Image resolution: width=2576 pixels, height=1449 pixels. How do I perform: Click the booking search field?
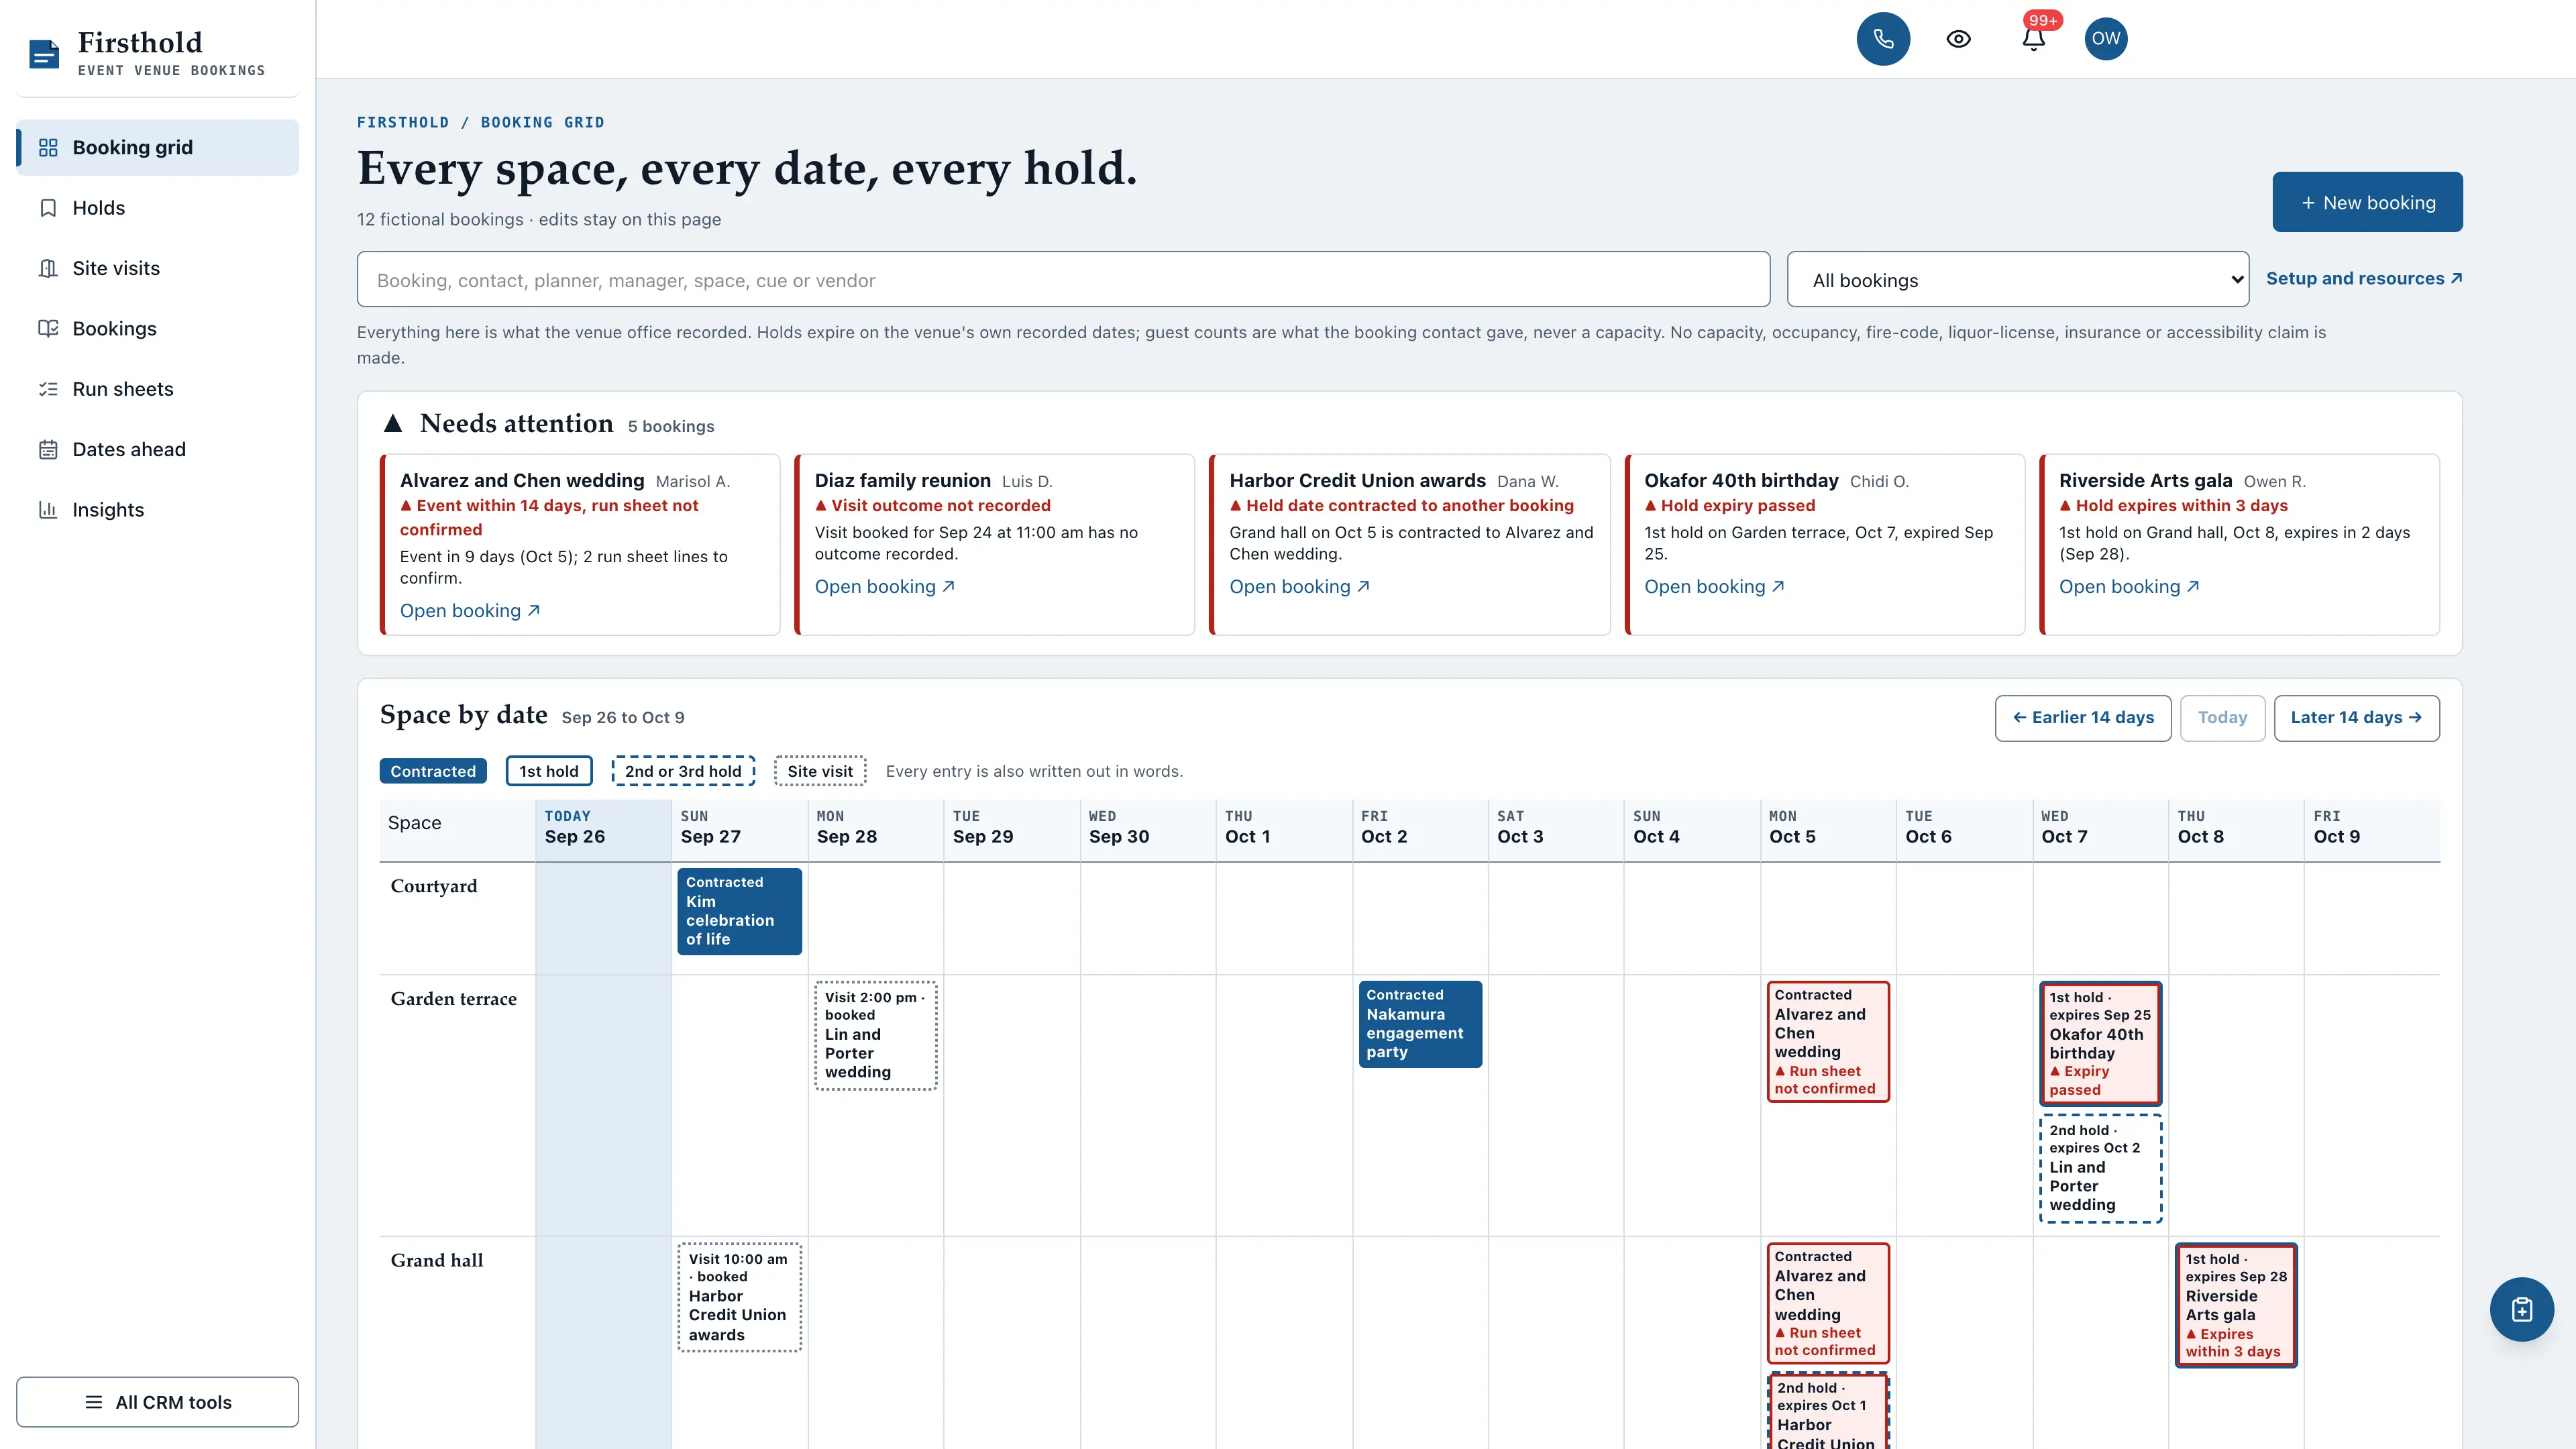1063,280
